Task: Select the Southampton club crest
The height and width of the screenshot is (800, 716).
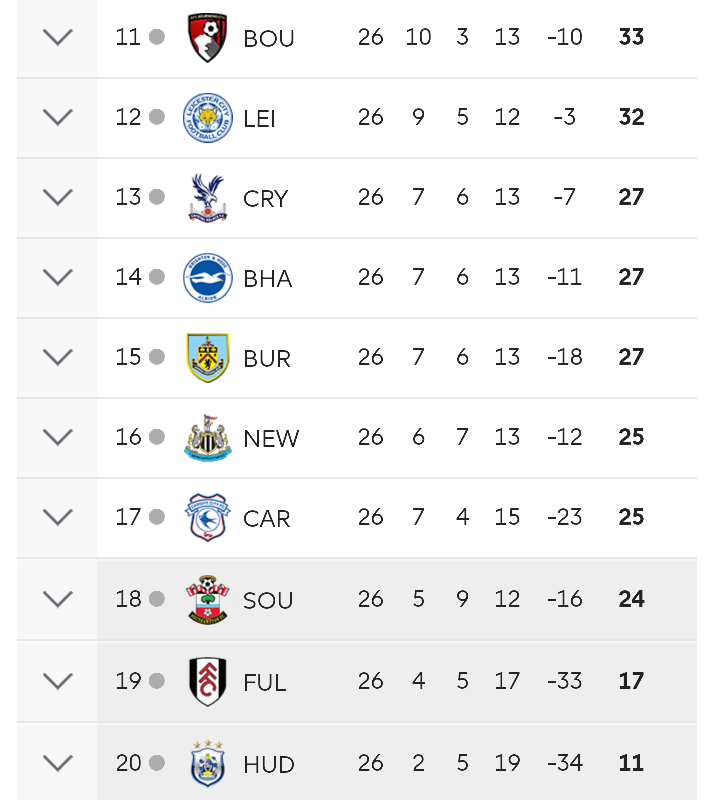Action: click(x=207, y=599)
